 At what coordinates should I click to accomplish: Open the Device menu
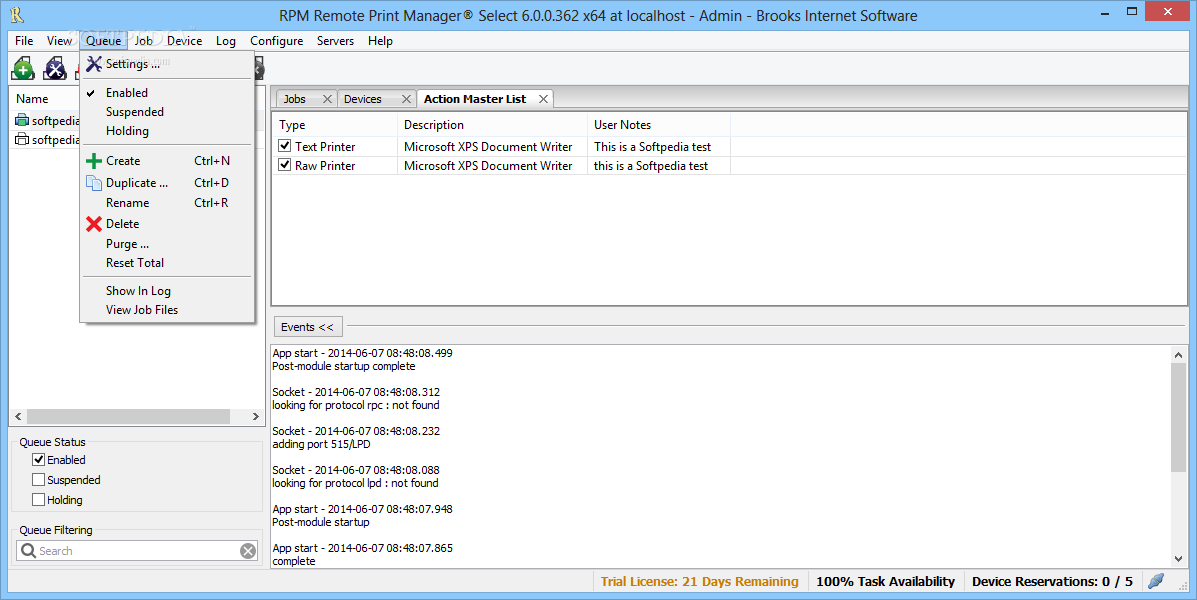tap(185, 41)
